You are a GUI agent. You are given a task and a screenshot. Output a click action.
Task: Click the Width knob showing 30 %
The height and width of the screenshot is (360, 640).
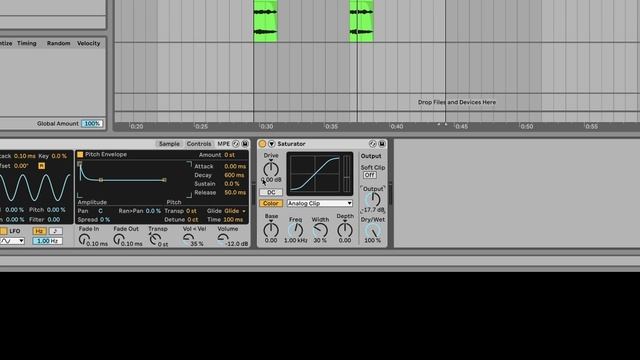(320, 231)
